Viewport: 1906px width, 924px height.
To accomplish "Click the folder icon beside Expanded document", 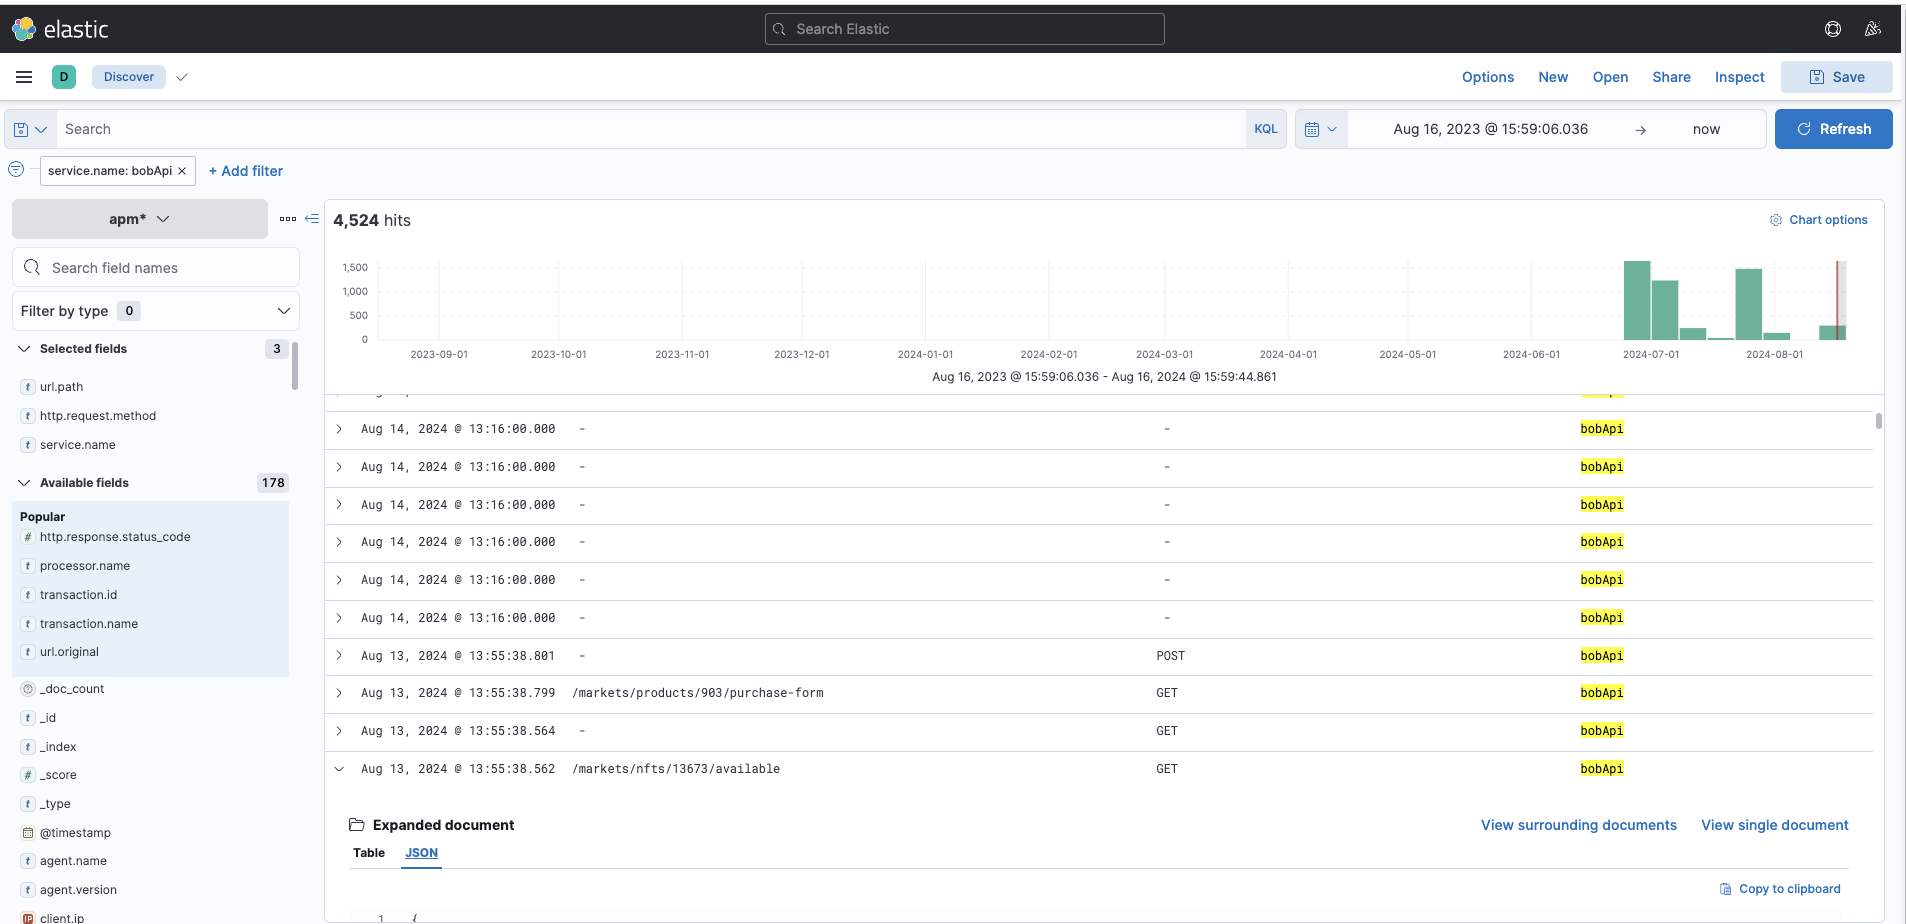I will click(356, 825).
